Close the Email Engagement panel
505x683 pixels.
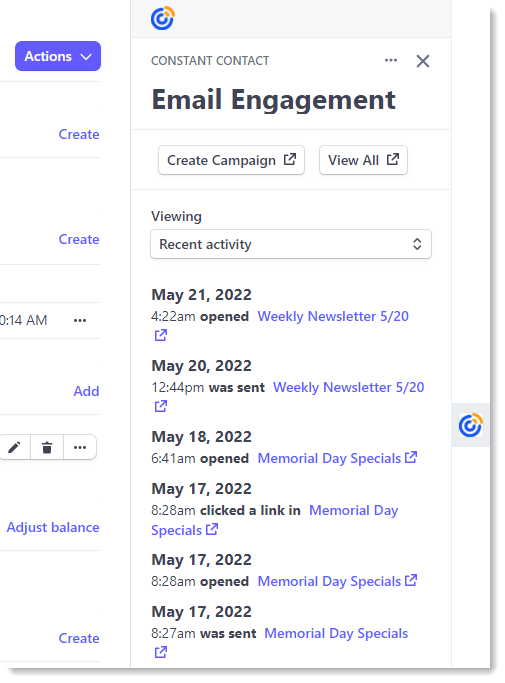coord(423,61)
